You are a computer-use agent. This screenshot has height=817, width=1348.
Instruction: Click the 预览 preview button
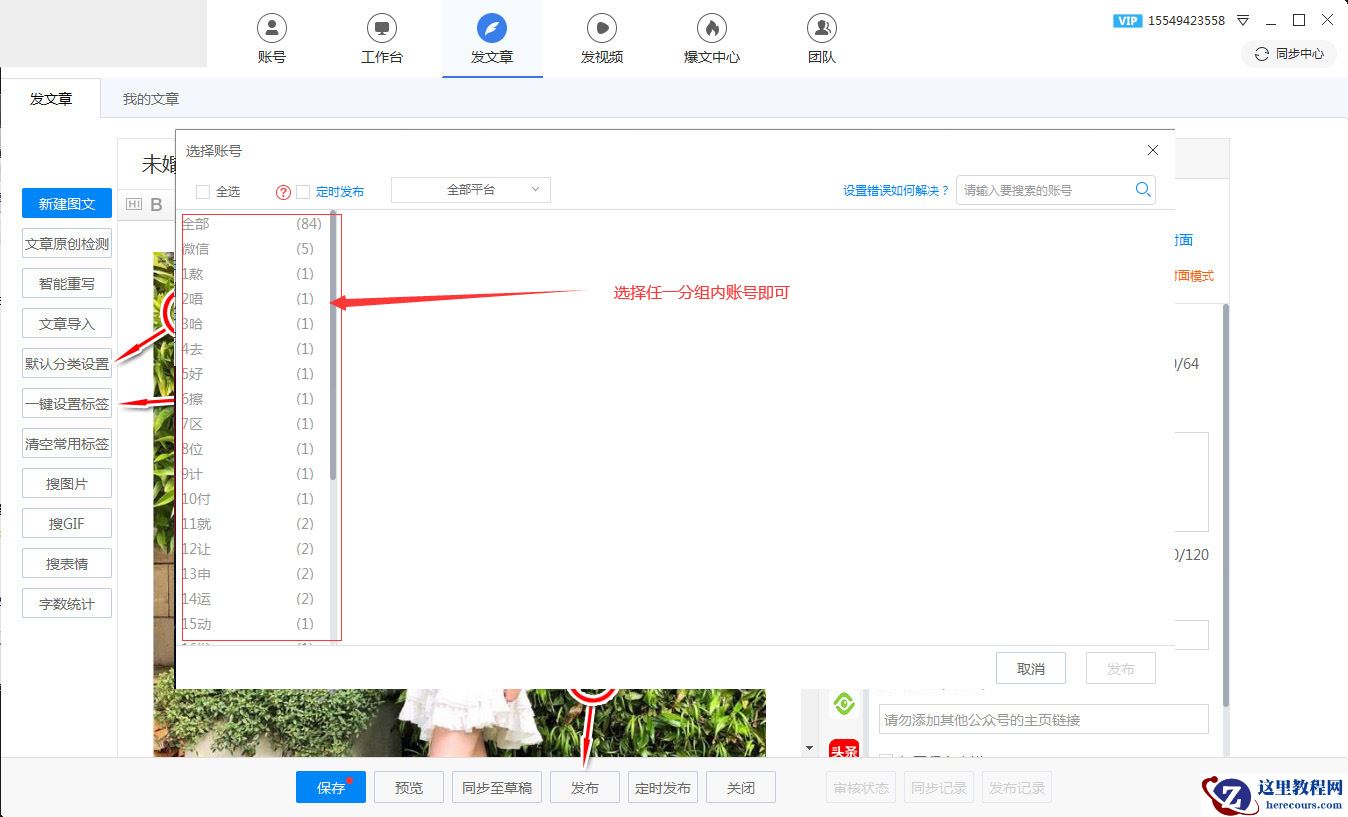(x=409, y=787)
